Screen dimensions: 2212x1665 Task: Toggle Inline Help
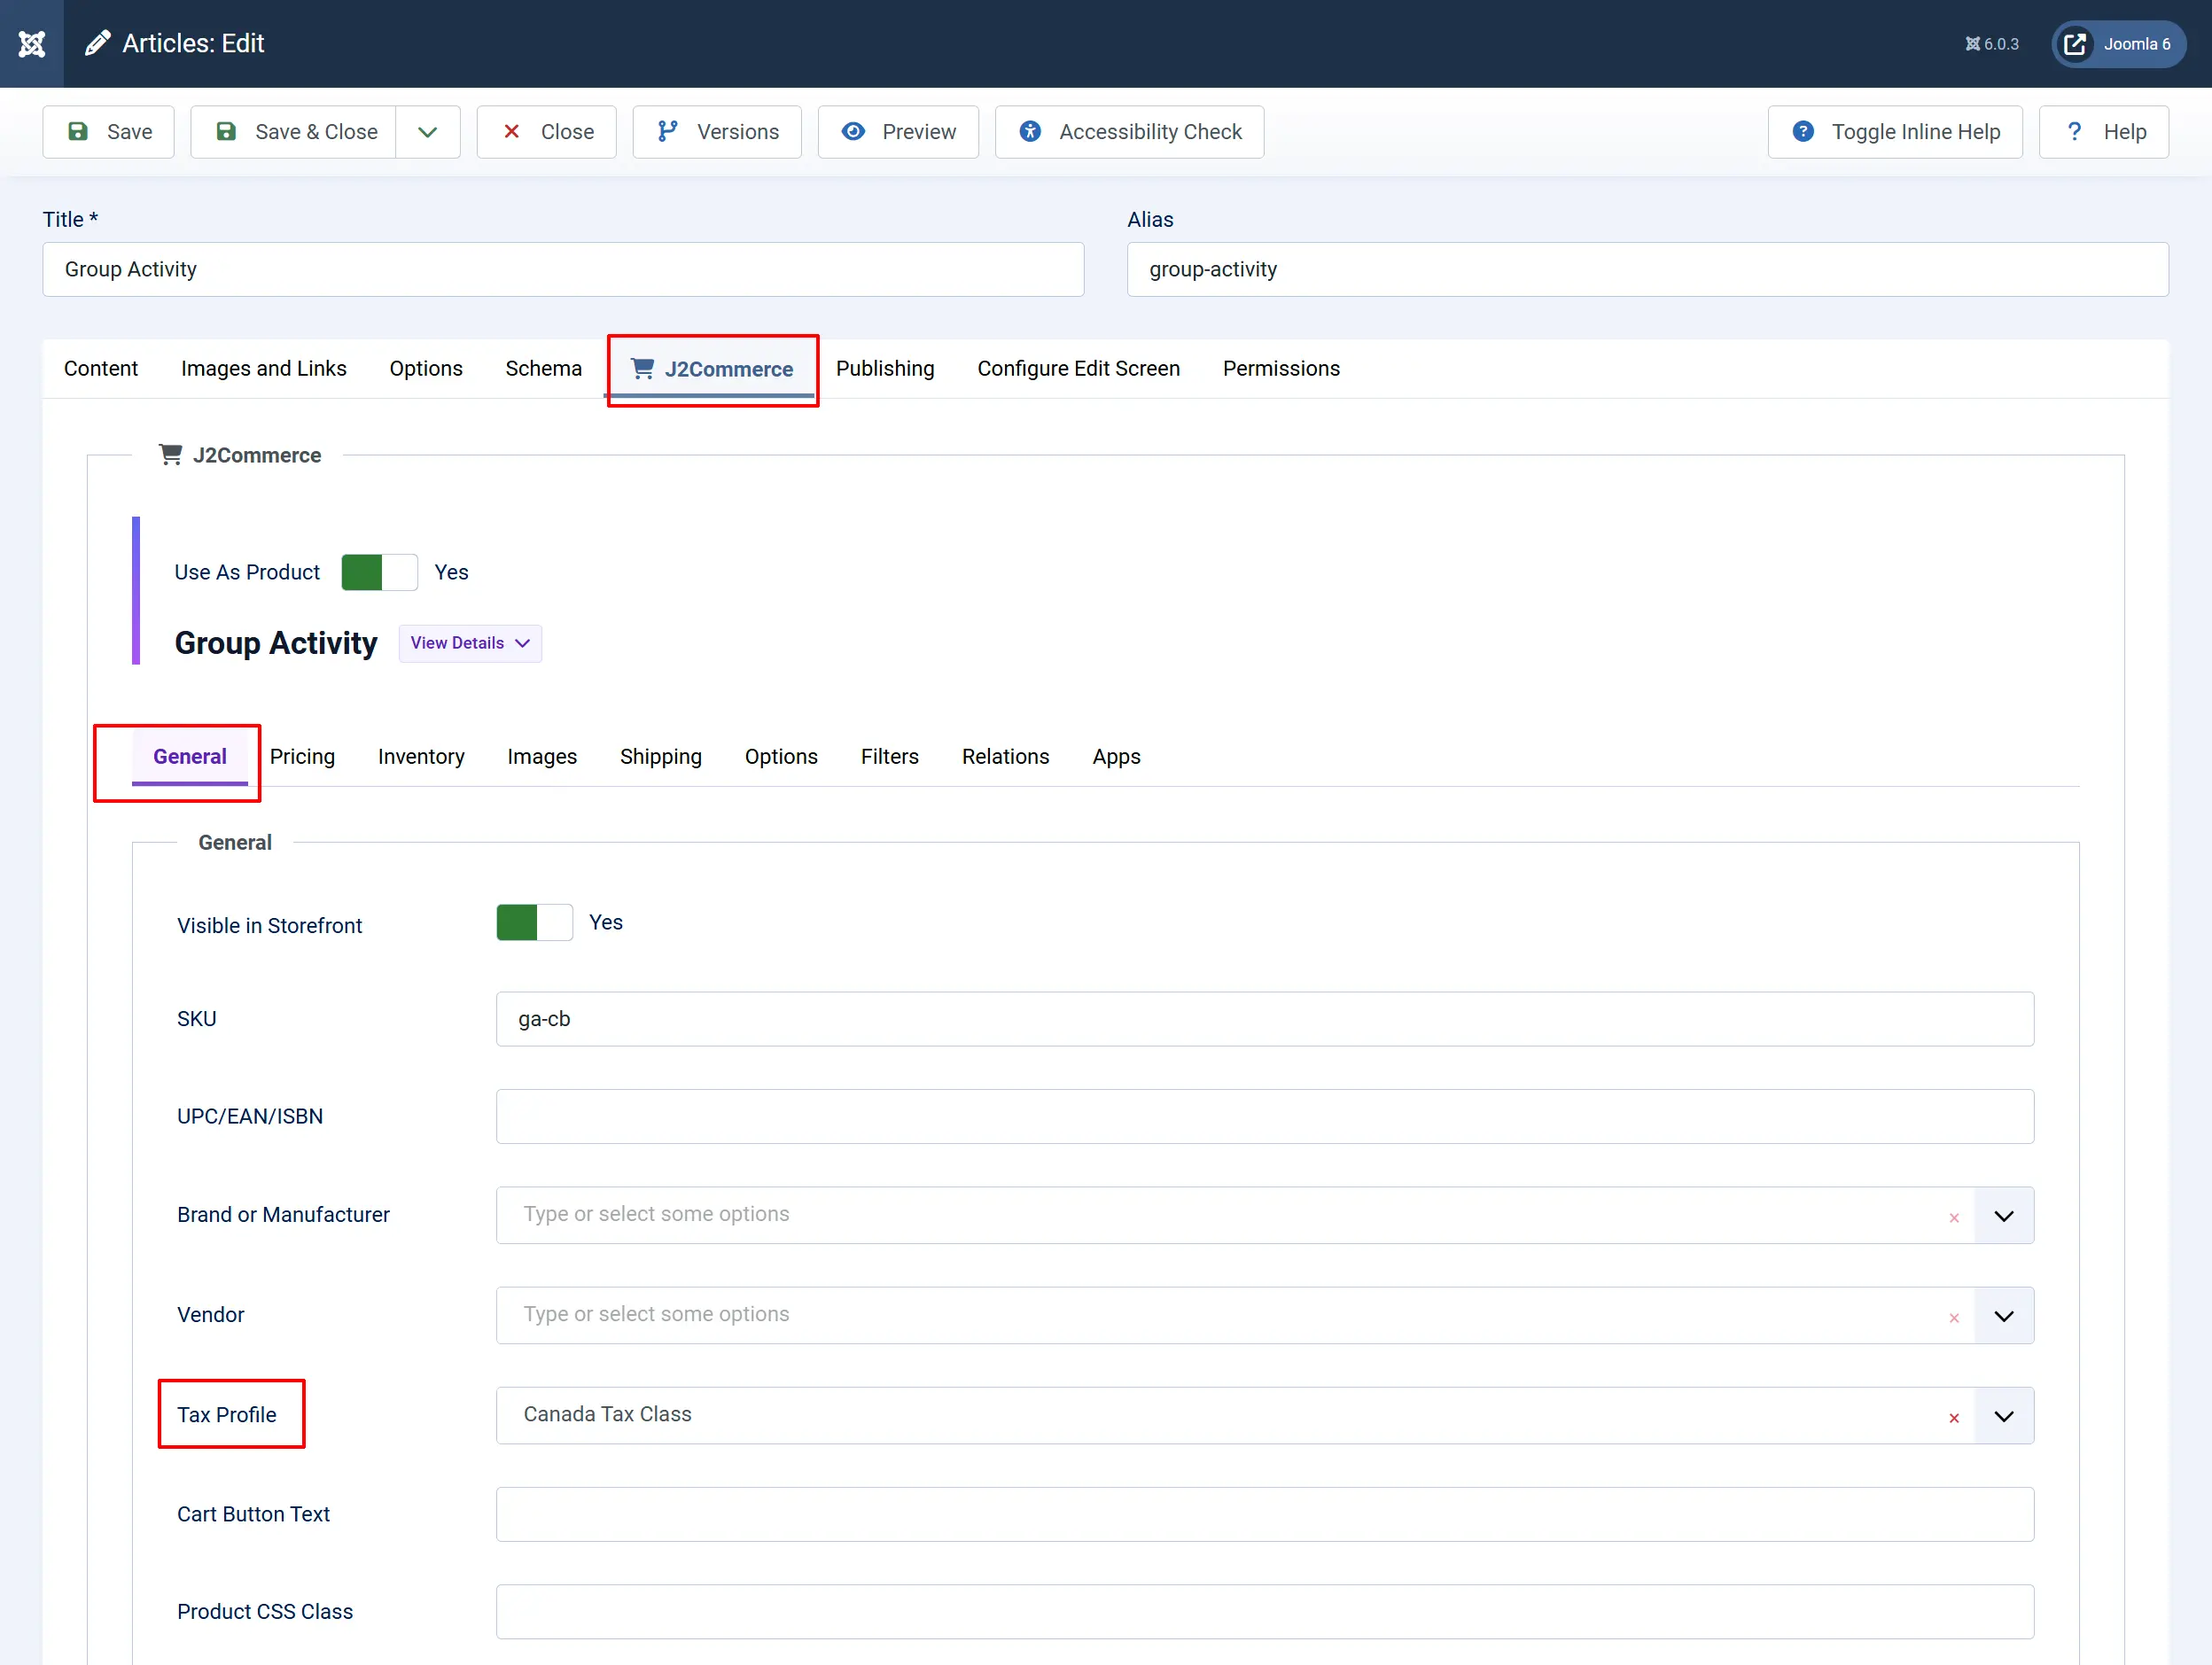tap(1895, 132)
